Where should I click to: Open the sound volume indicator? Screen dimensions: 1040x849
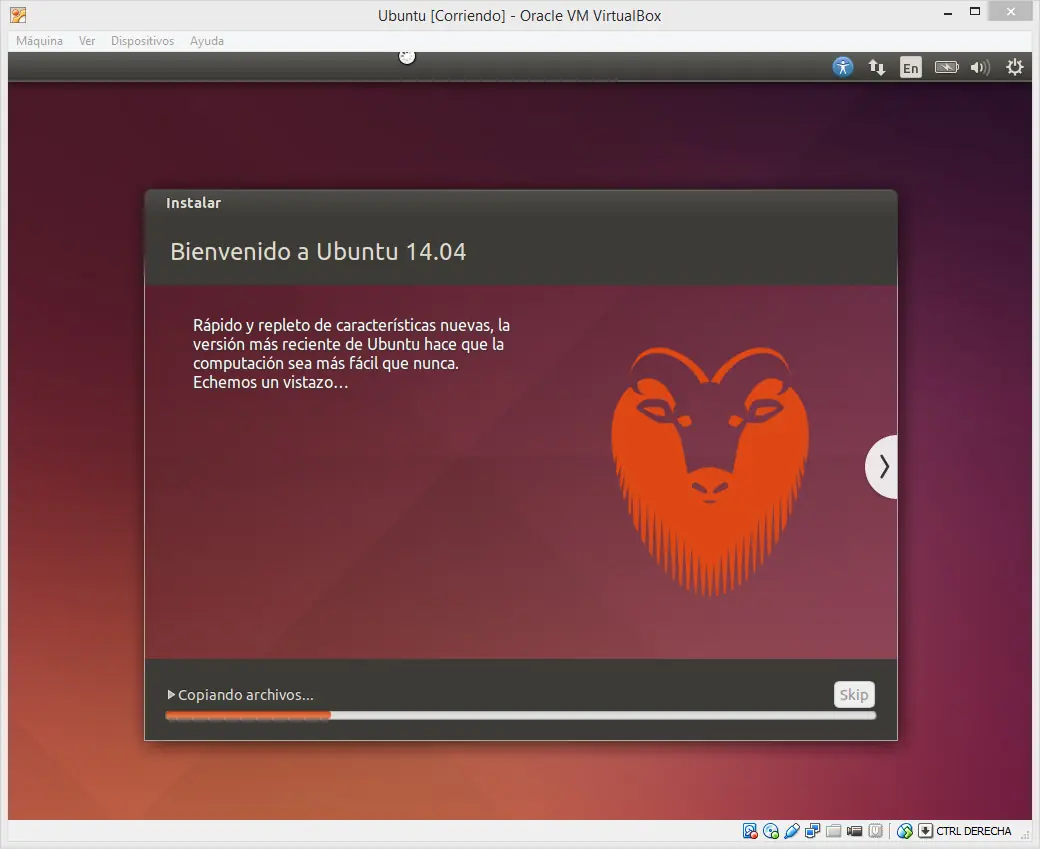[980, 67]
